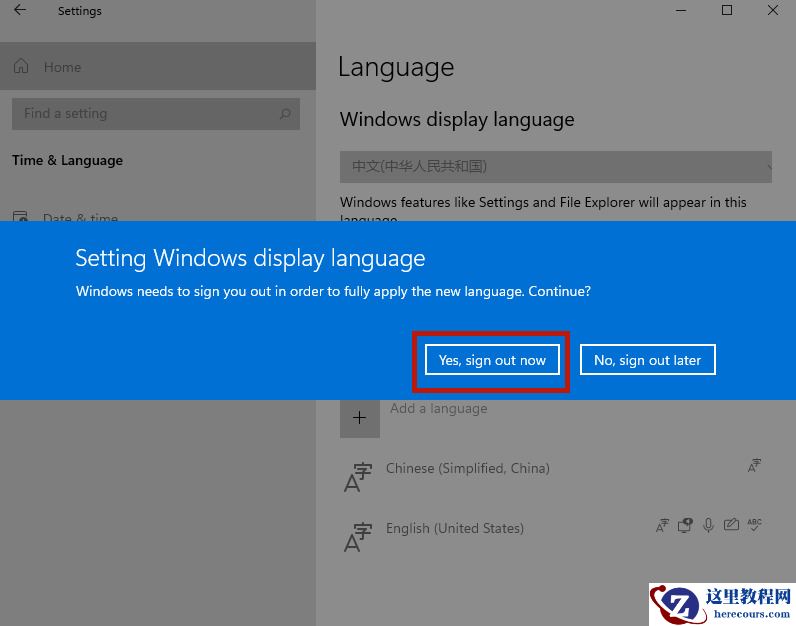The height and width of the screenshot is (626, 796).
Task: Select Chinese (Simplified, China) language entry
Action: 556,477
